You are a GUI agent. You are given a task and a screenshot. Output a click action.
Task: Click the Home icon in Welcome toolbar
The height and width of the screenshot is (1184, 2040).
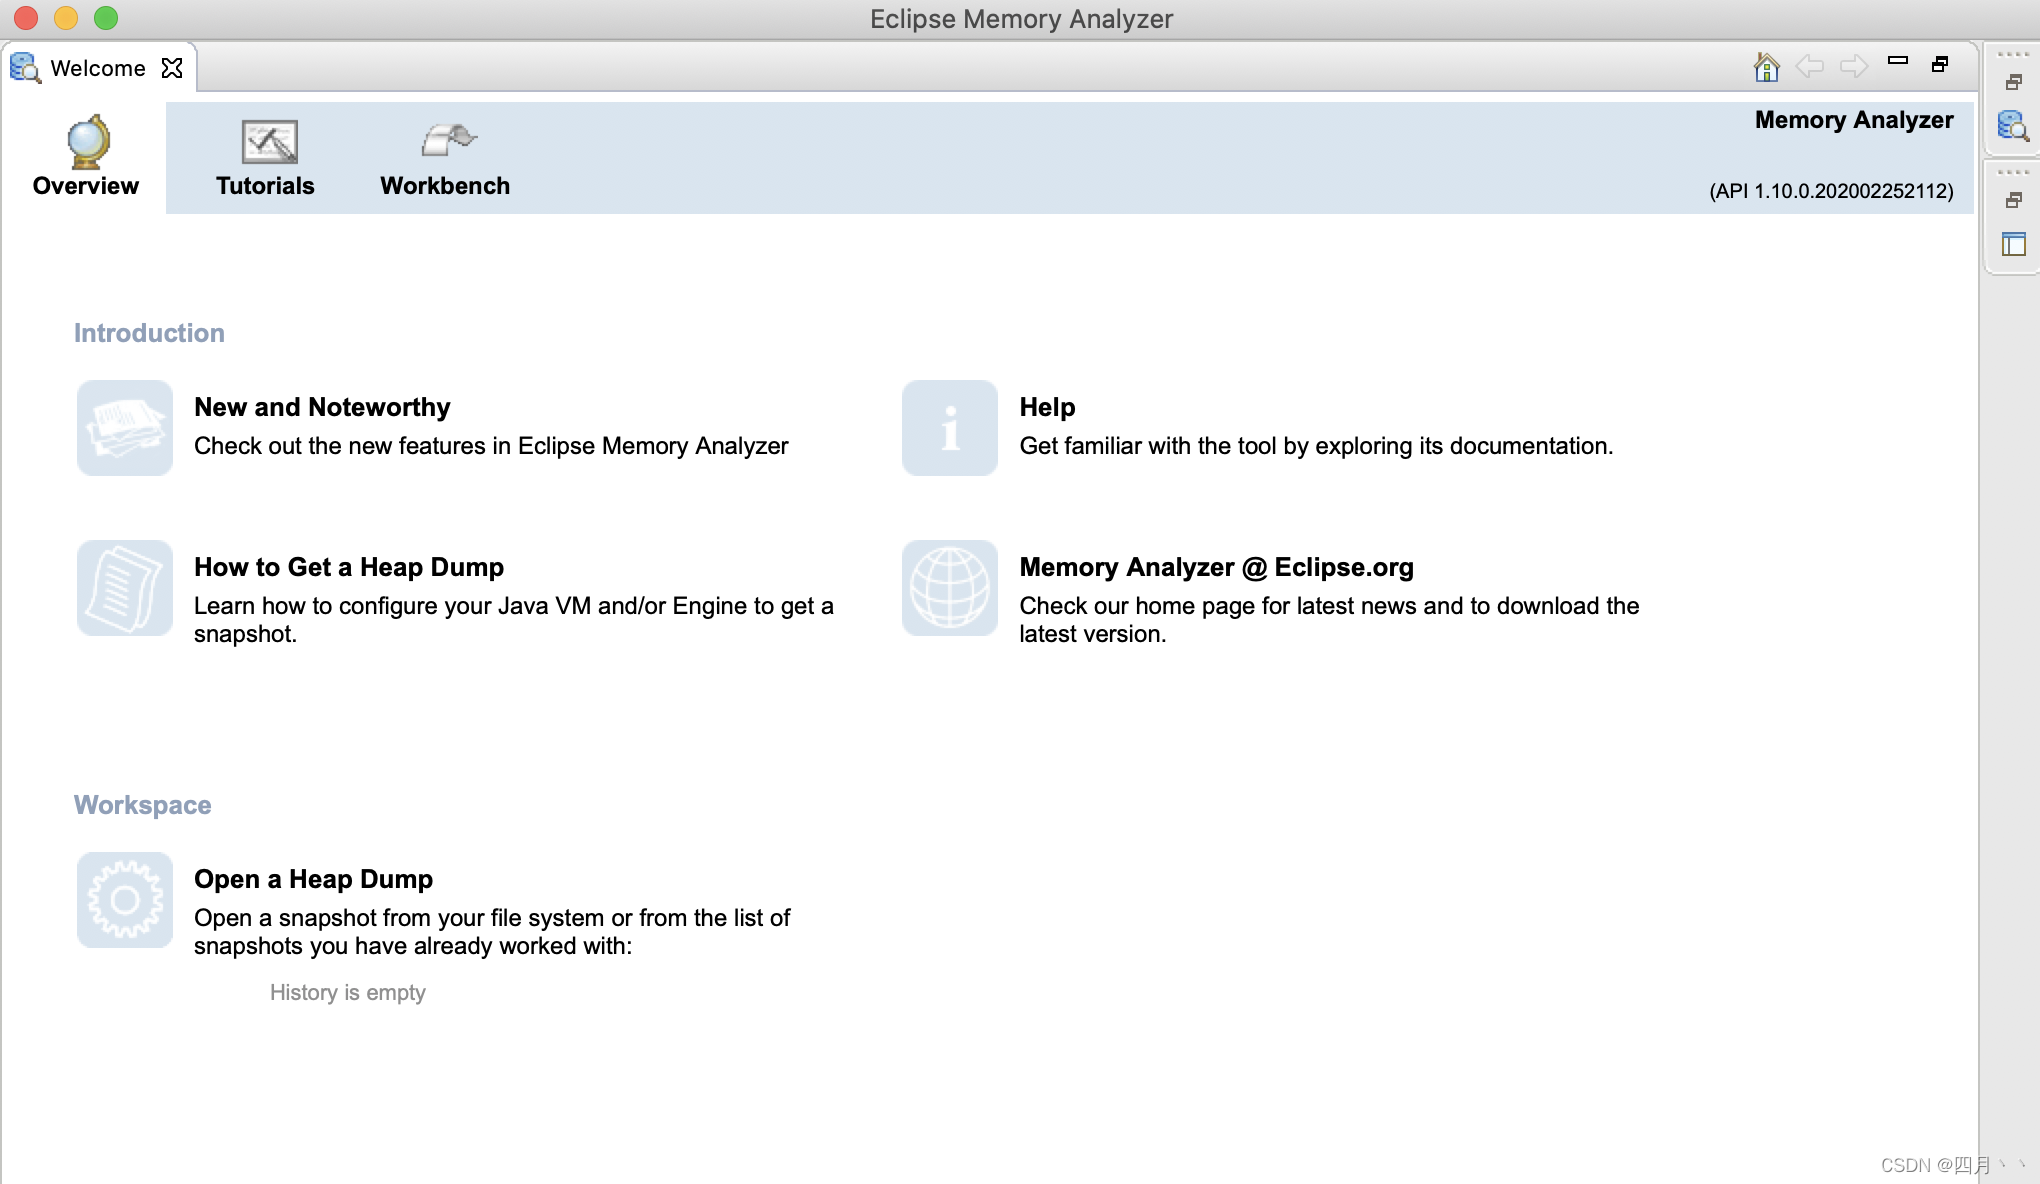[1767, 67]
